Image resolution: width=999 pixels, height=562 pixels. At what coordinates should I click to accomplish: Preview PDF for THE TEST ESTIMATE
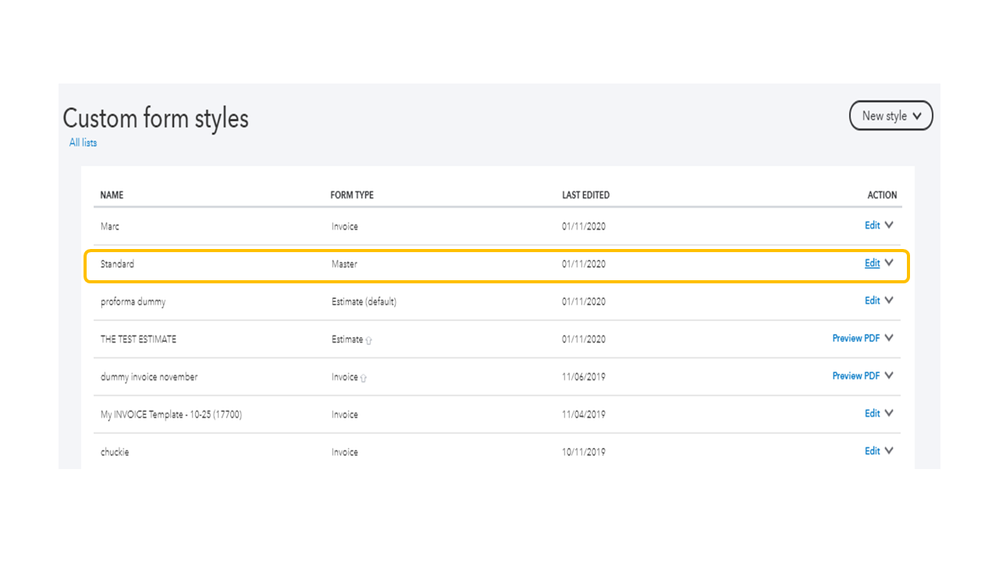tap(855, 338)
